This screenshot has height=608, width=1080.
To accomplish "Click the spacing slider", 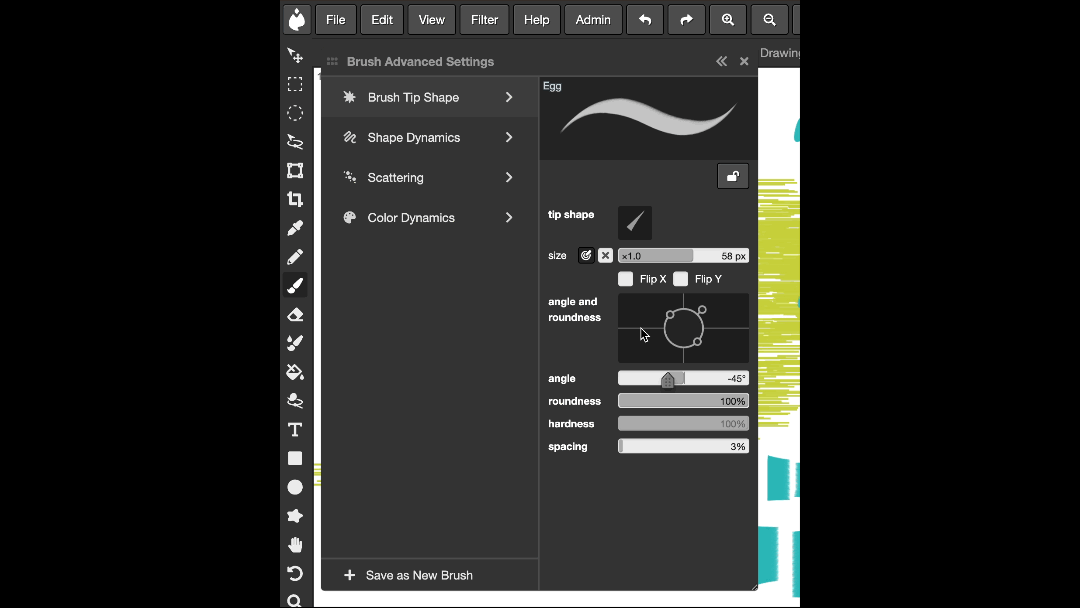I will [x=683, y=447].
